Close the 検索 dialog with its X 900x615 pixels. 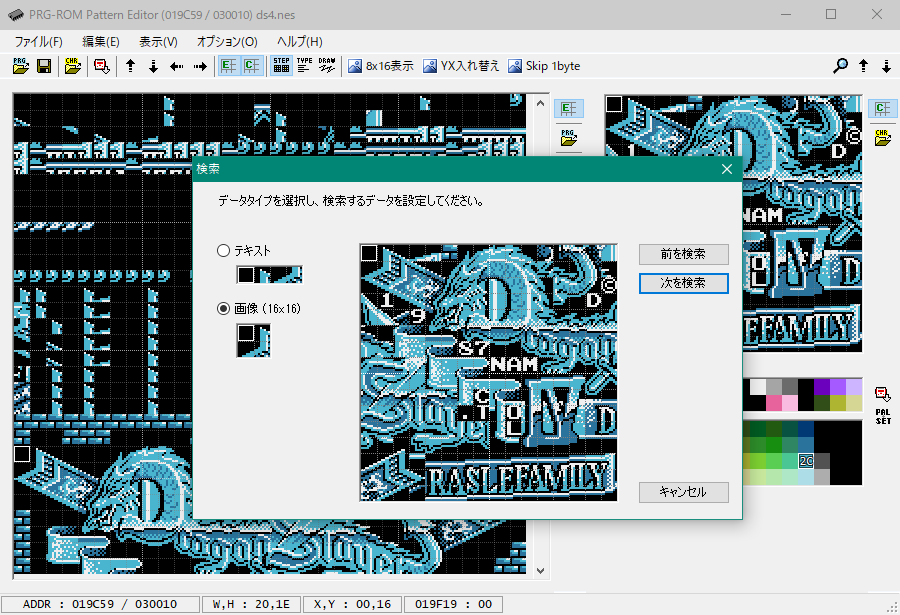(x=727, y=169)
